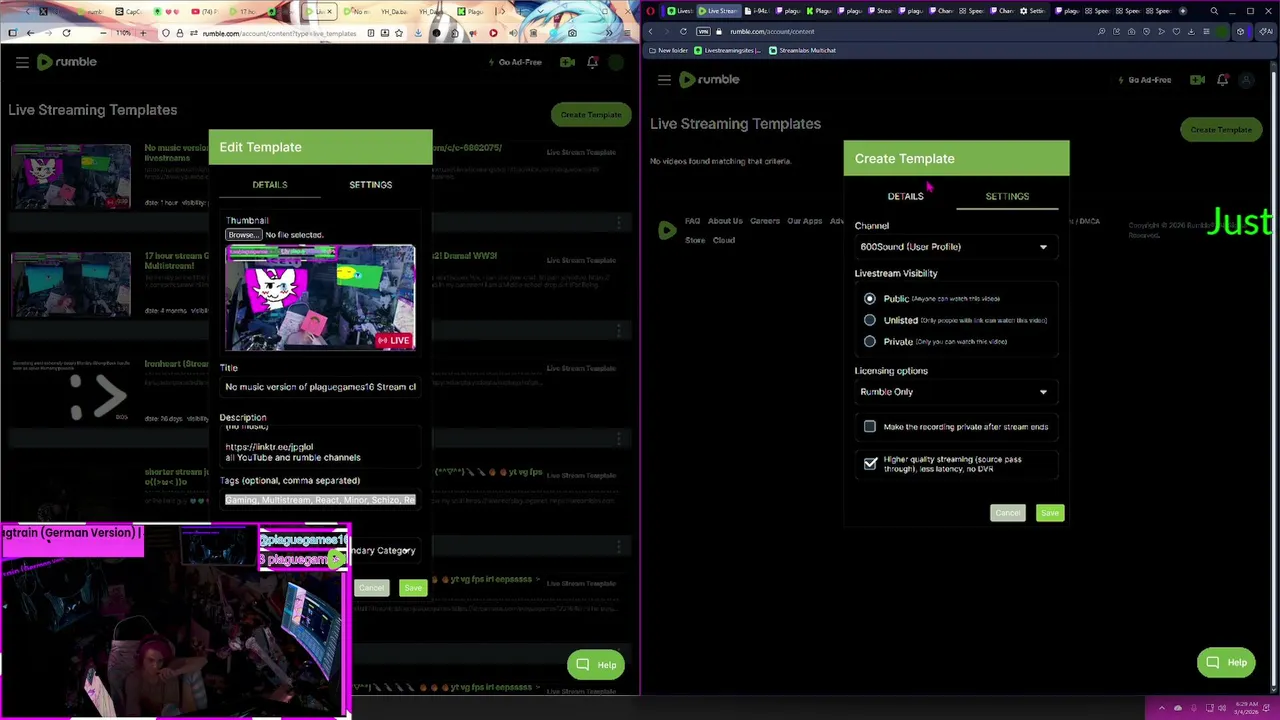Screen dimensions: 1280x720
Task: Open hamburger menu in left Rumble window
Action: [x=22, y=62]
